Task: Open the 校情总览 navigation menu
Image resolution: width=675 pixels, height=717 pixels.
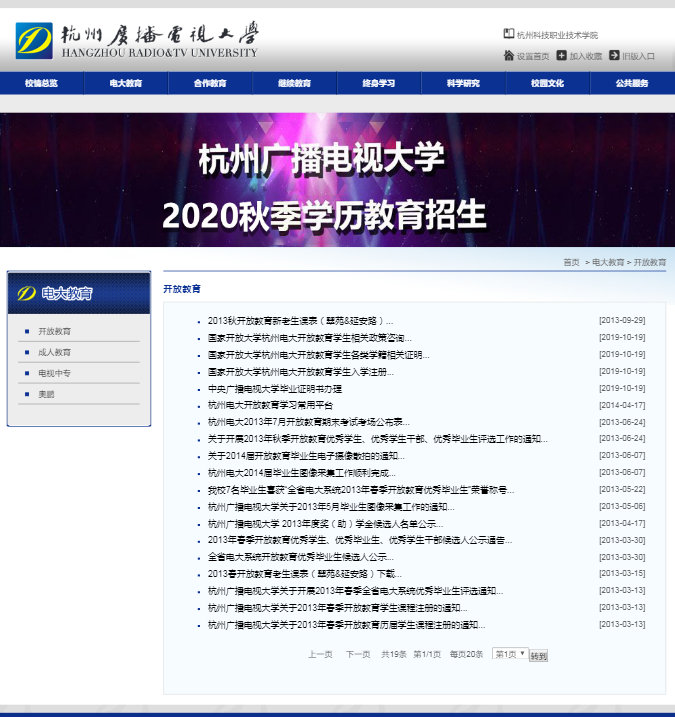Action: tap(42, 83)
